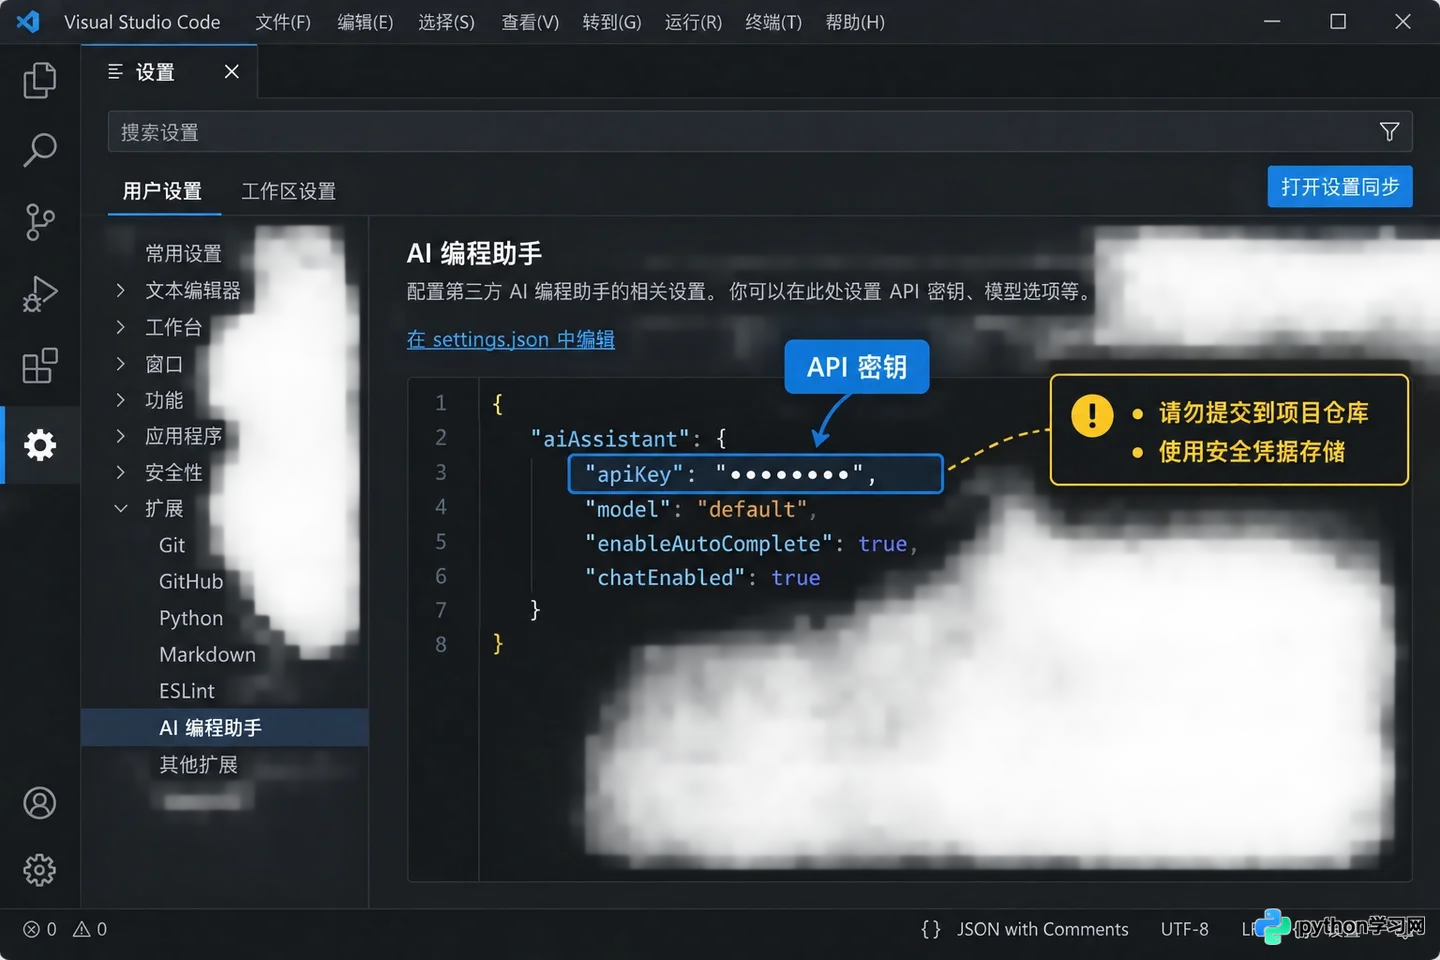Image resolution: width=1440 pixels, height=960 pixels.
Task: Click the VS Code logo in title bar
Action: pos(28,21)
